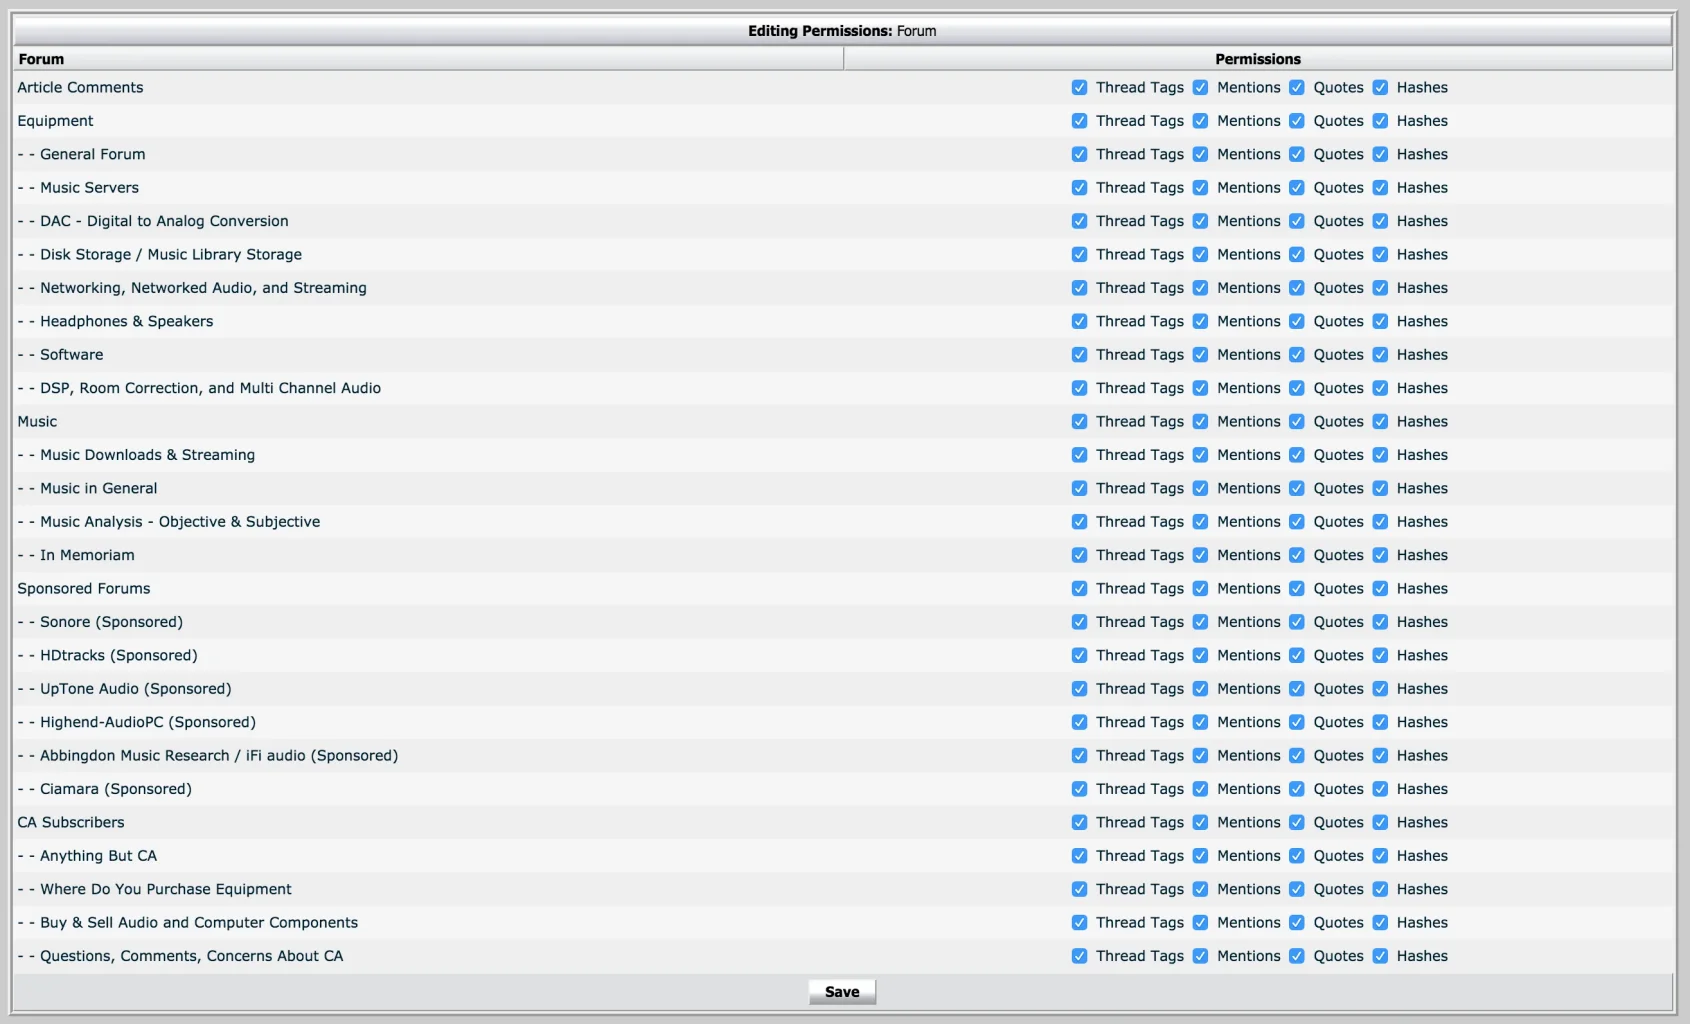Image resolution: width=1690 pixels, height=1024 pixels.
Task: Toggle Quotes for Software row
Action: coord(1297,355)
